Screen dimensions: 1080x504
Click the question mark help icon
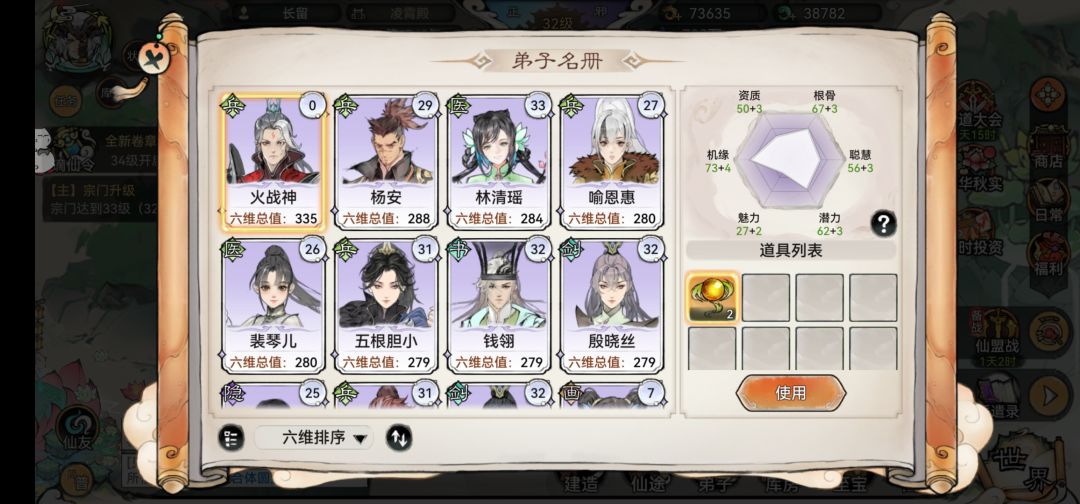pos(883,223)
